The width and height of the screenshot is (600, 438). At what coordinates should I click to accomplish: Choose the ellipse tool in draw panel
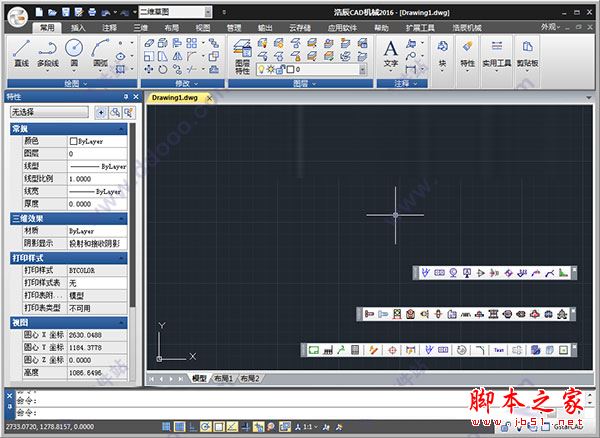(121, 56)
